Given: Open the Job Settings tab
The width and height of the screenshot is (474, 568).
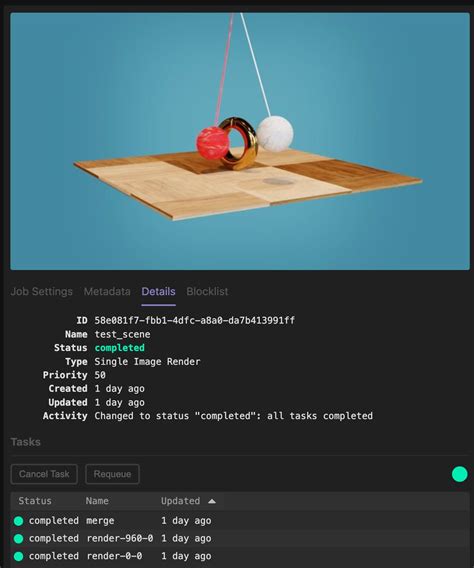Looking at the screenshot, I should click(x=42, y=292).
